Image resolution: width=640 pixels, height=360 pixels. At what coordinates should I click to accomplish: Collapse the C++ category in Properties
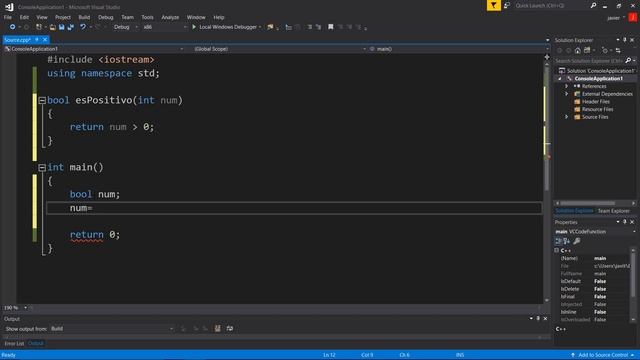[557, 250]
